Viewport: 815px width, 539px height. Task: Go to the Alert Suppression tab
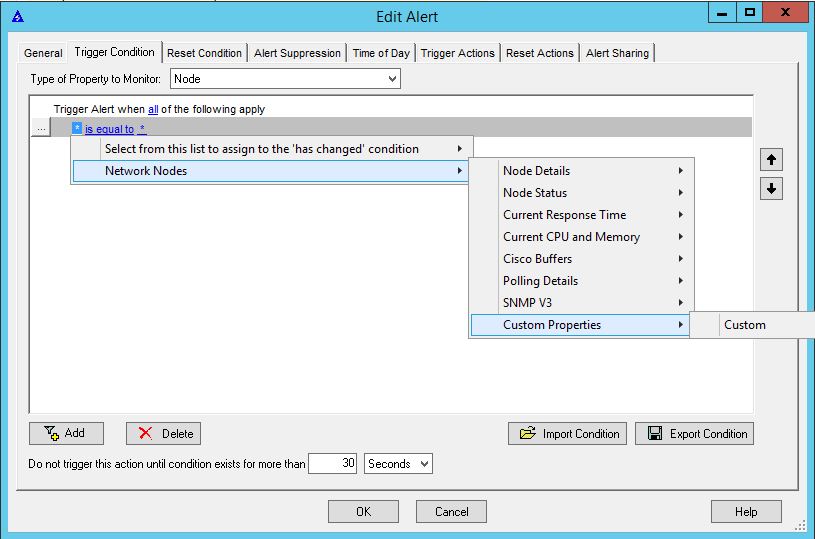pos(297,53)
